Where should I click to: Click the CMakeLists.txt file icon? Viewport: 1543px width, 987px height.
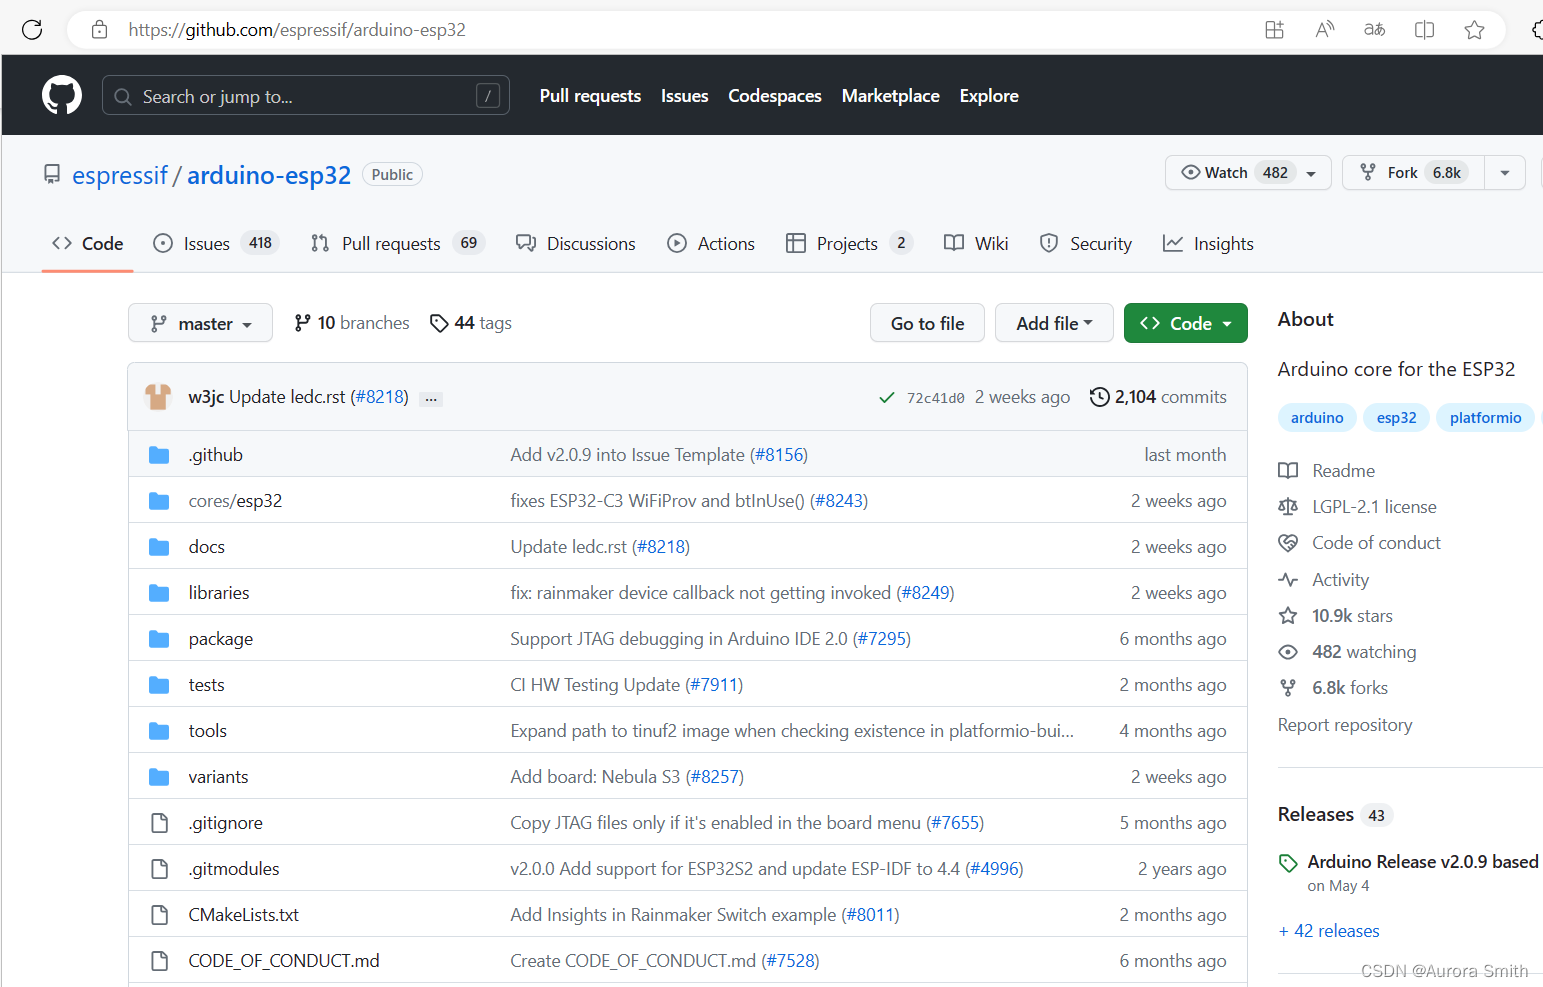159,915
